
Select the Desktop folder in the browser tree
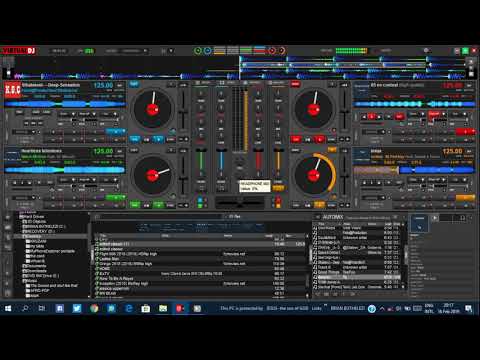pos(33,236)
